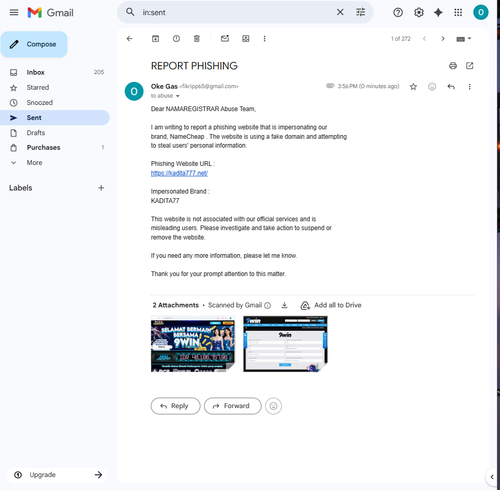The image size is (500, 490).
Task: Clear the search with the X icon
Action: point(340,12)
